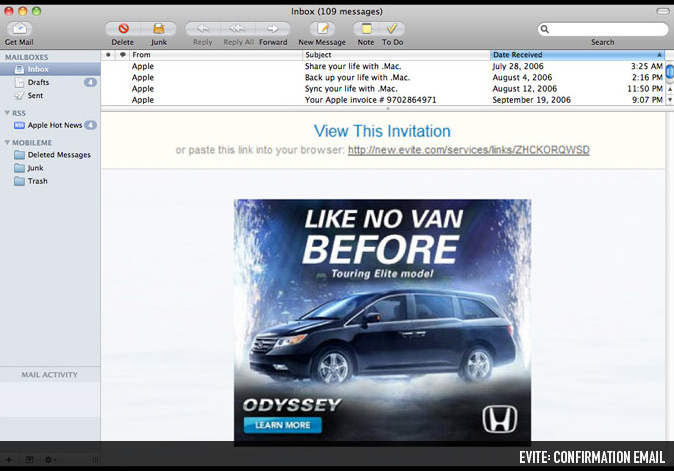Click the gear action menu at bottom
The image size is (674, 471).
(x=50, y=459)
